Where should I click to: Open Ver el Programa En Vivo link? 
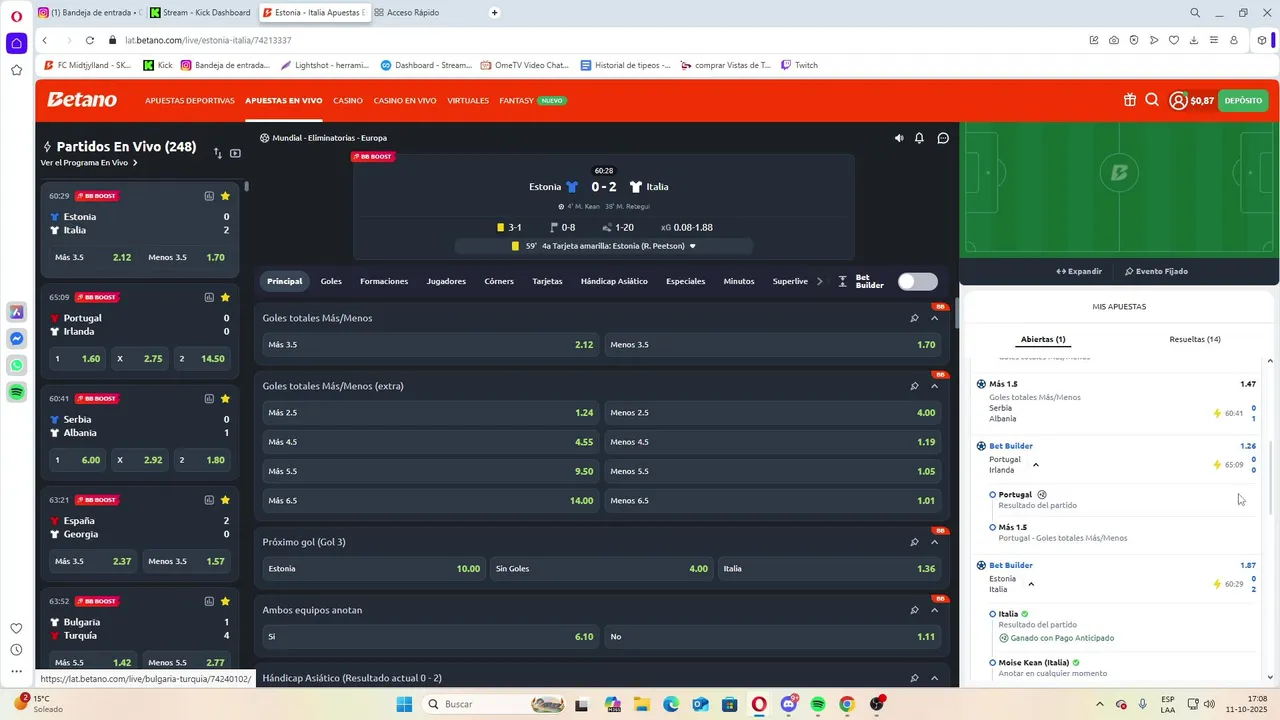89,162
